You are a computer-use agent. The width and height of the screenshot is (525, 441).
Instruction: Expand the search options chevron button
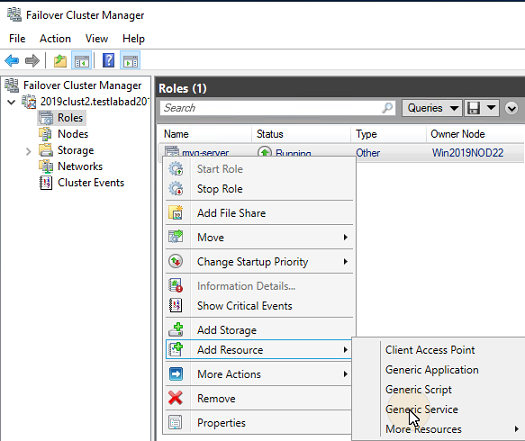pyautogui.click(x=511, y=108)
